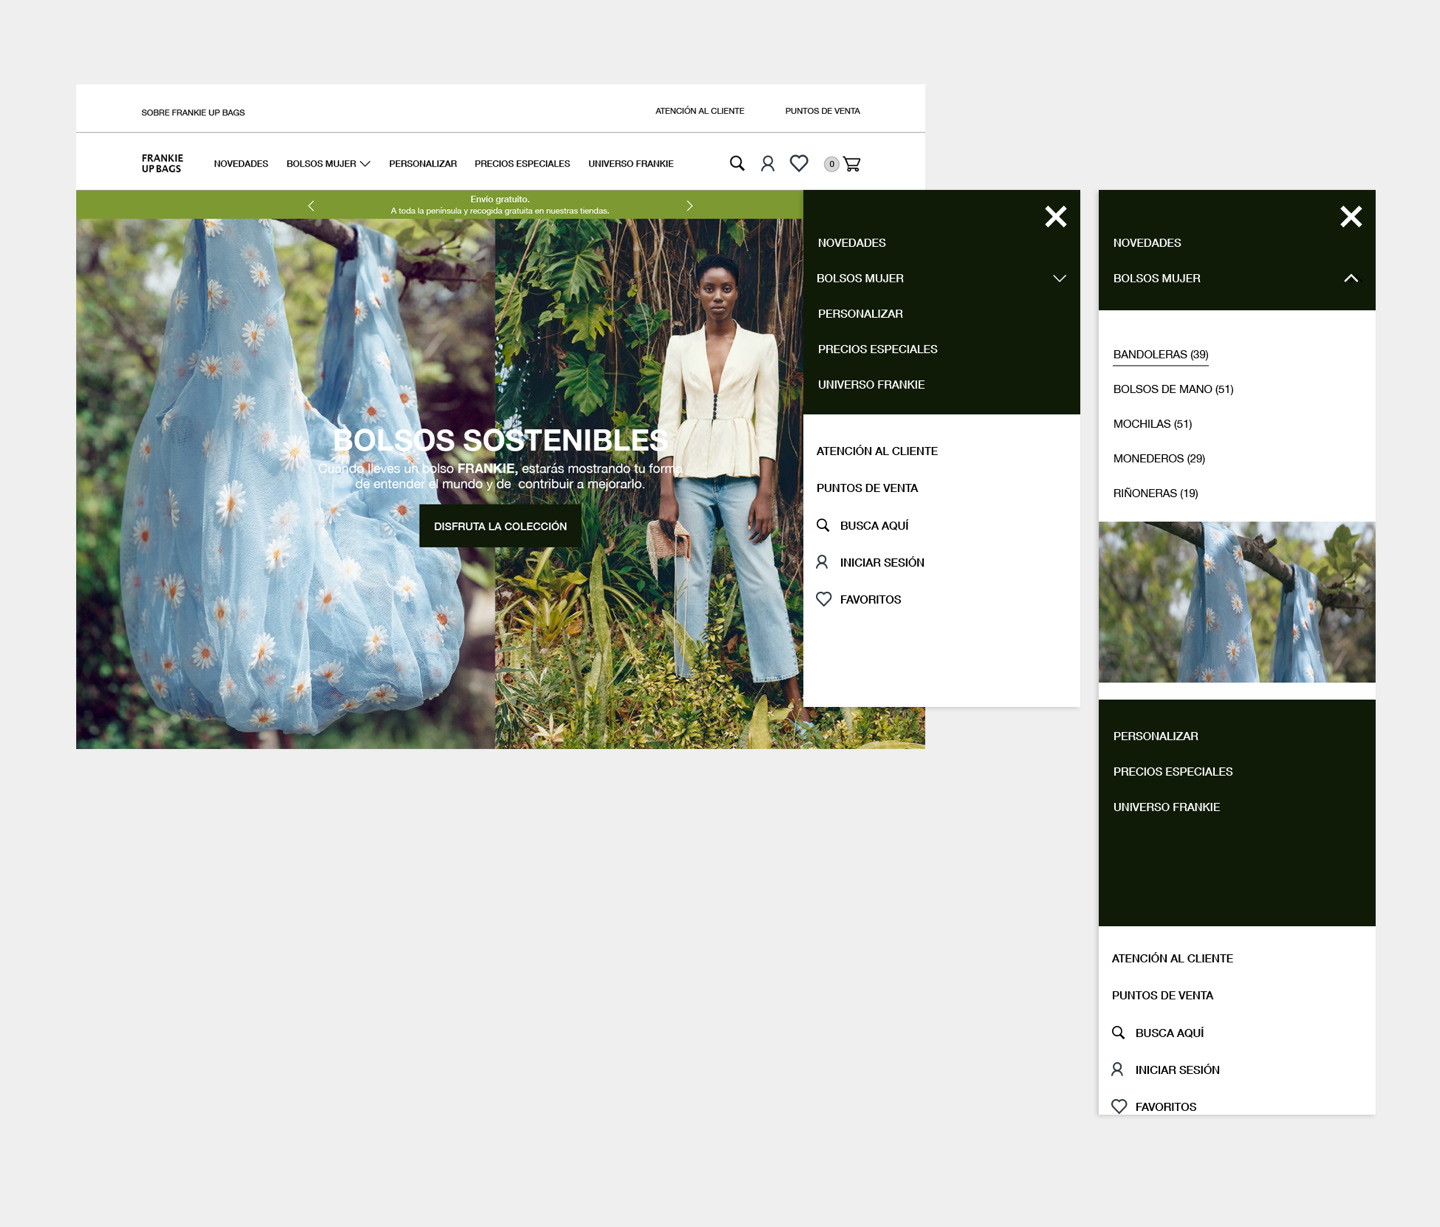This screenshot has height=1227, width=1440.
Task: Open ATENCIÓN AL CLIENTE in top bar
Action: pos(700,111)
